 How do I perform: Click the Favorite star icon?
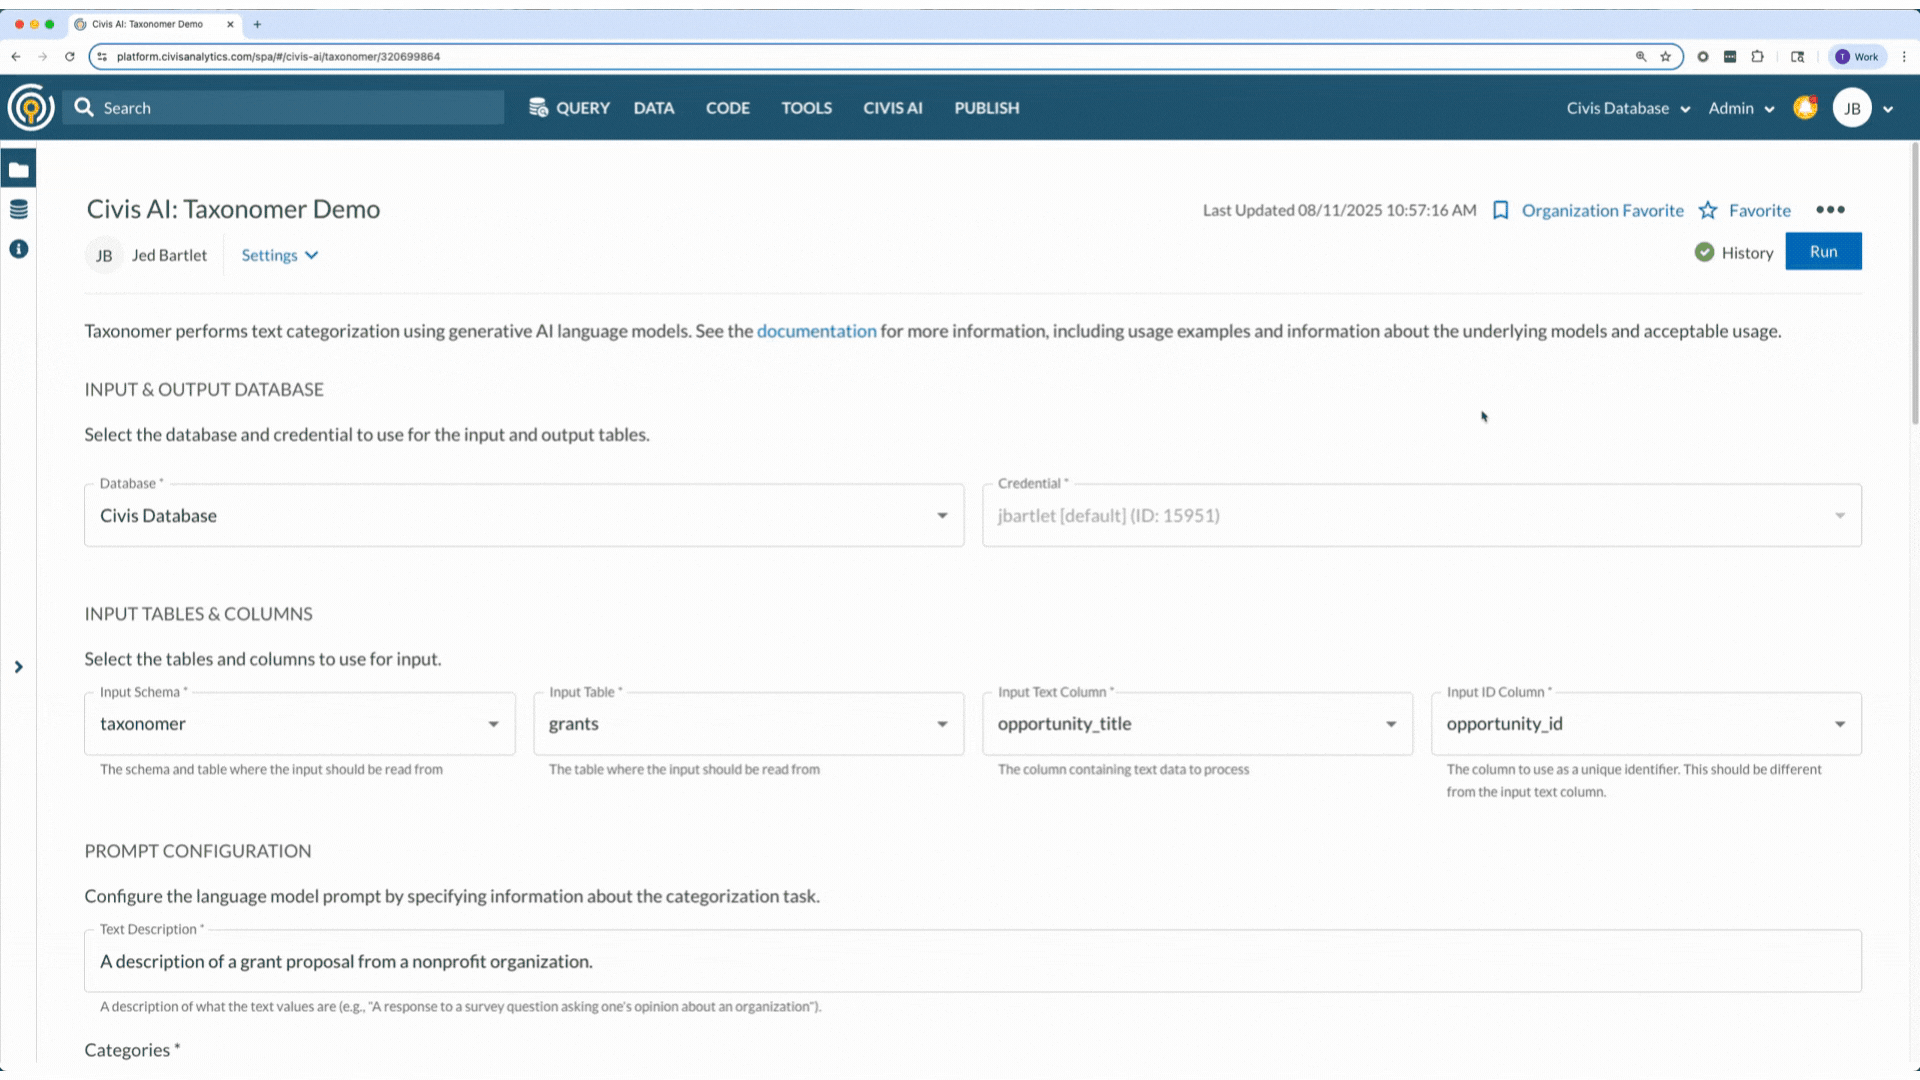[x=1708, y=210]
